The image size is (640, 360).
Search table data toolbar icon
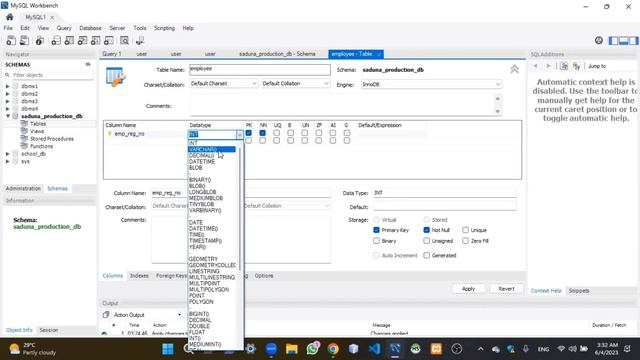pos(124,40)
